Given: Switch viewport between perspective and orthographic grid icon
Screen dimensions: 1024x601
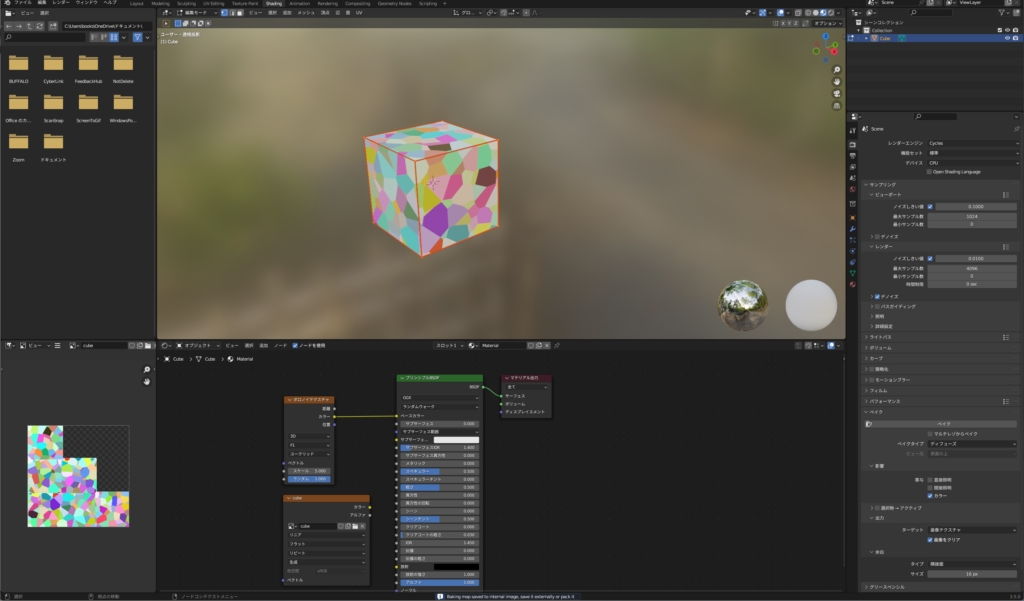Looking at the screenshot, I should [837, 105].
